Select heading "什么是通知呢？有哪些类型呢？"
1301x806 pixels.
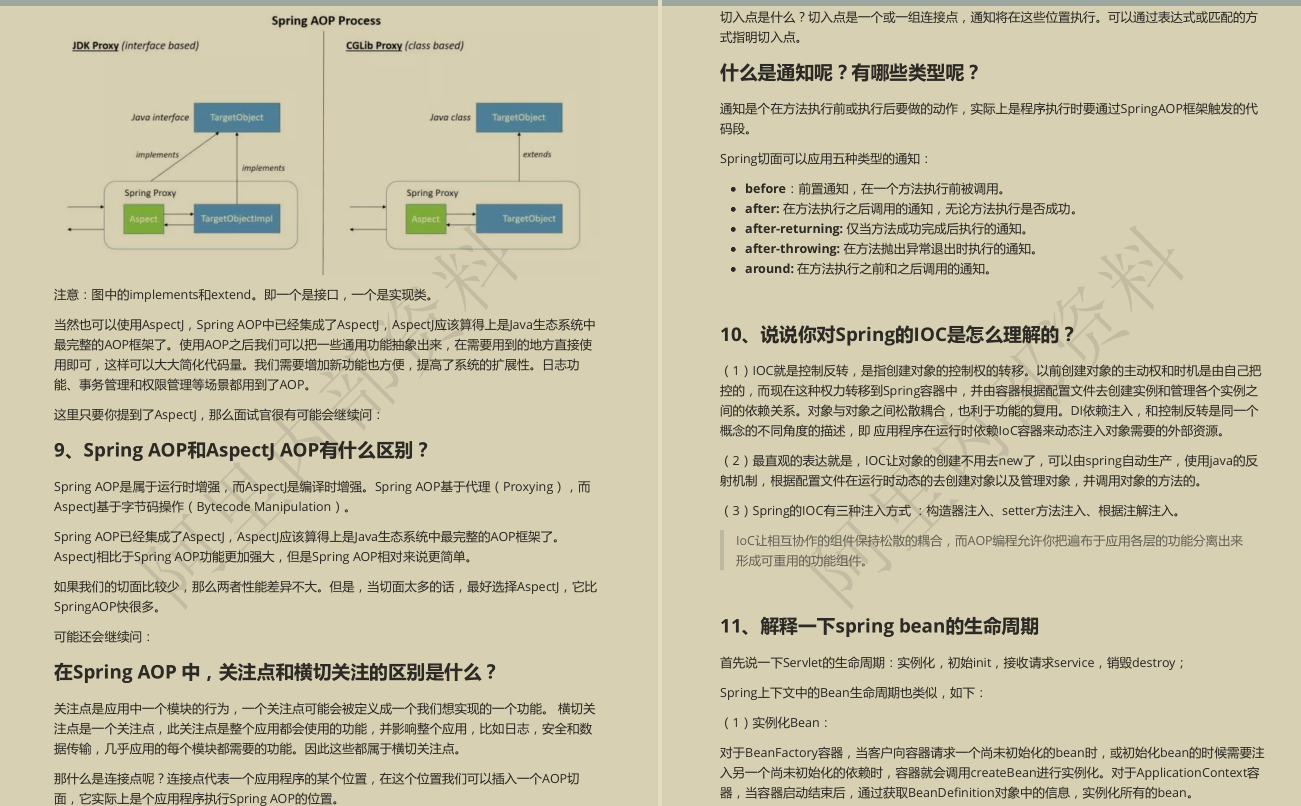(x=850, y=73)
